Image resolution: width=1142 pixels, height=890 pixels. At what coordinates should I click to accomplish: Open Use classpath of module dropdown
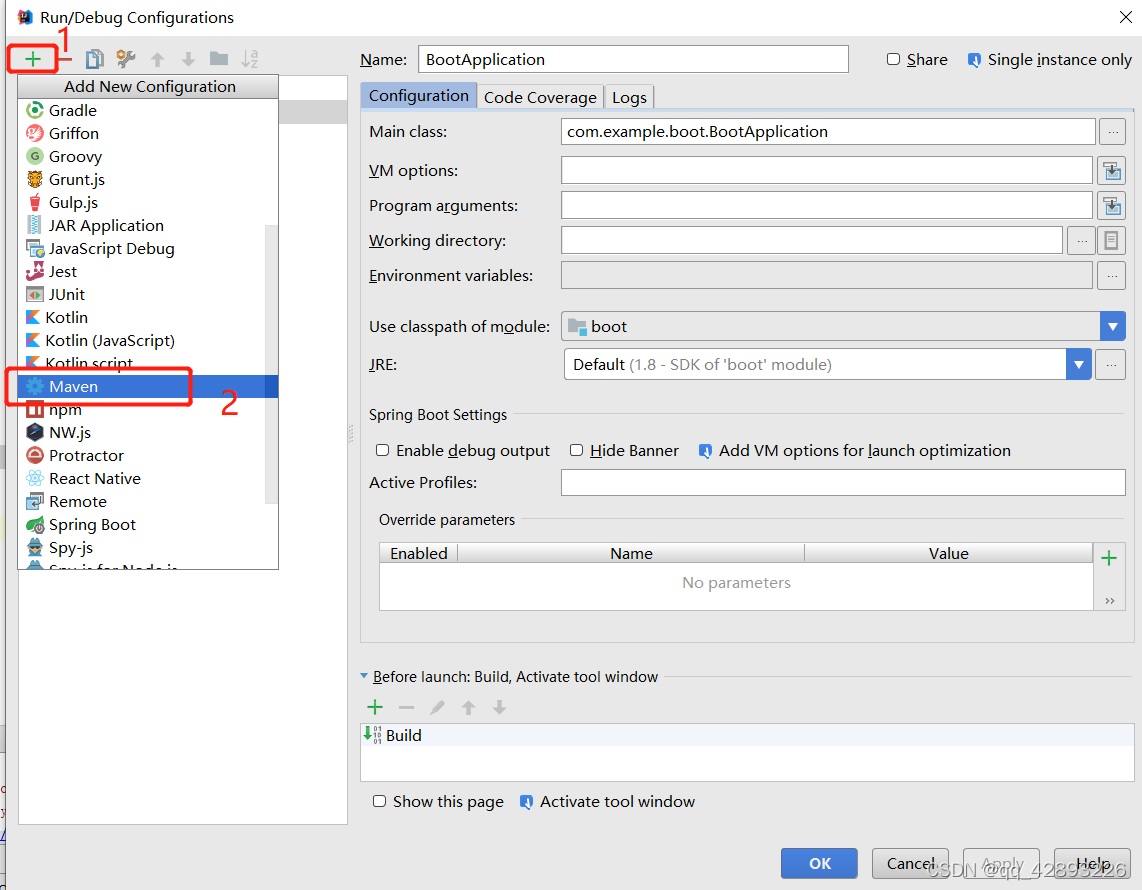pos(1112,326)
